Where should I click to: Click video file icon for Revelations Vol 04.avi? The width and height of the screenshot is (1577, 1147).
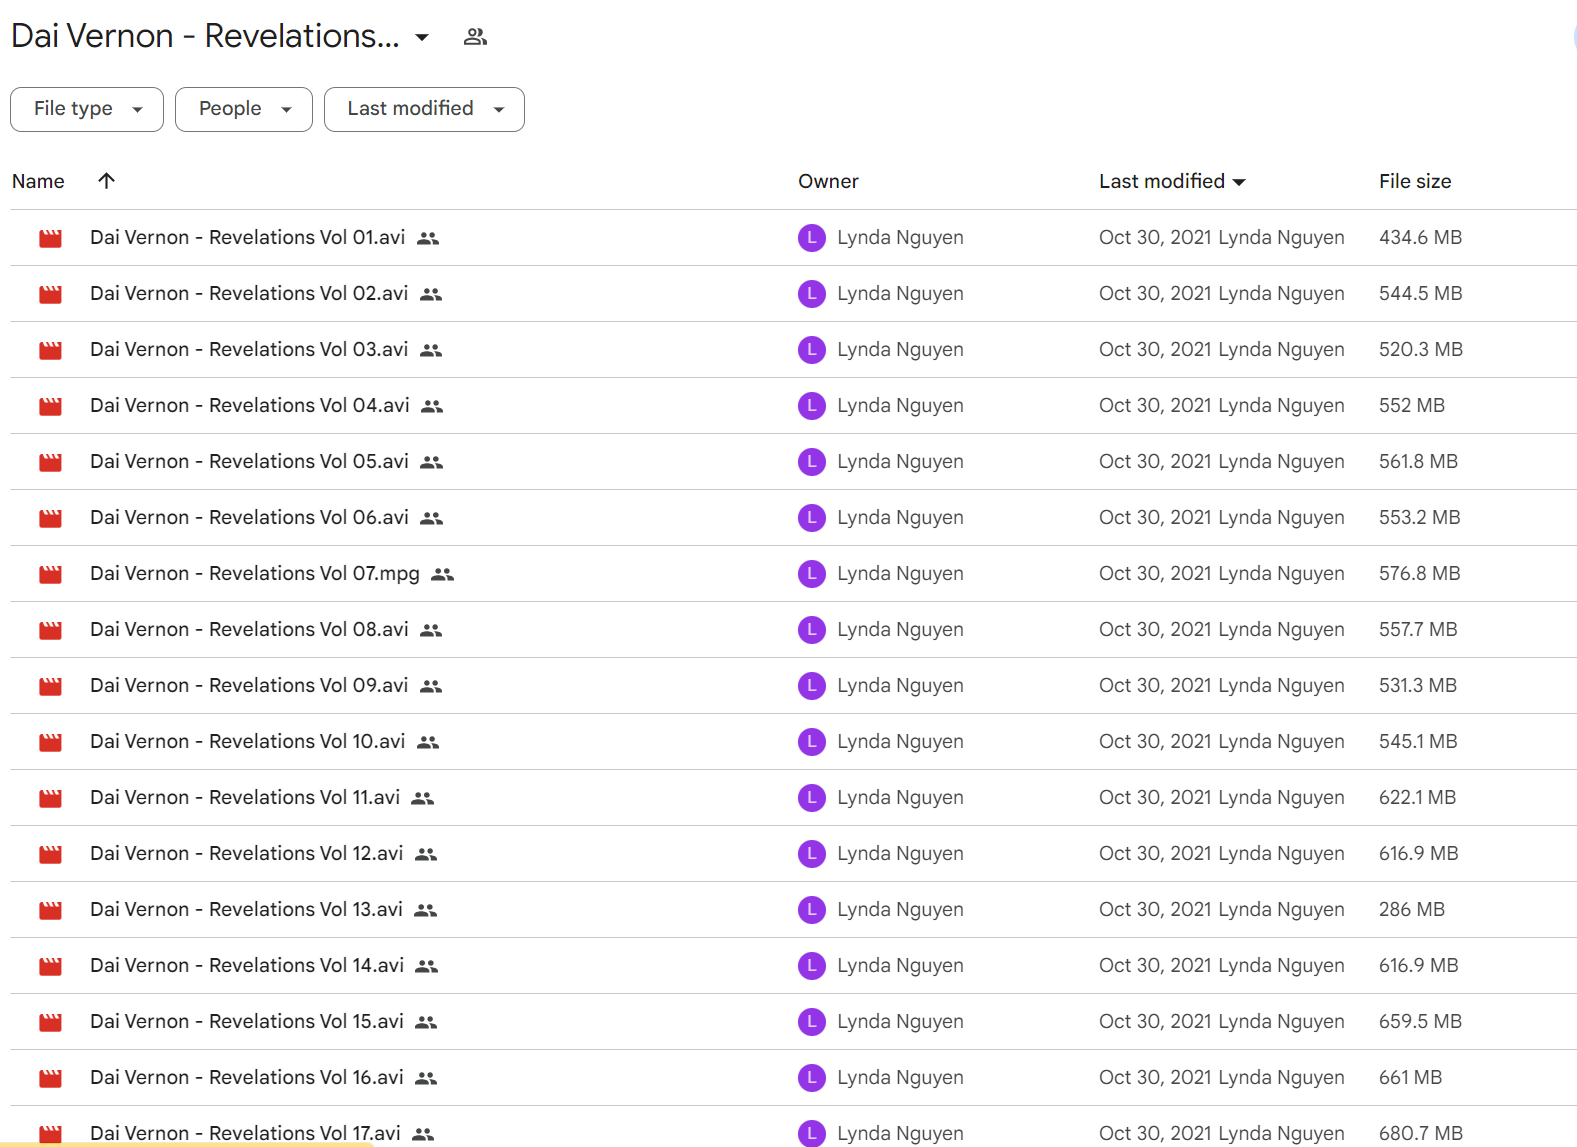50,406
